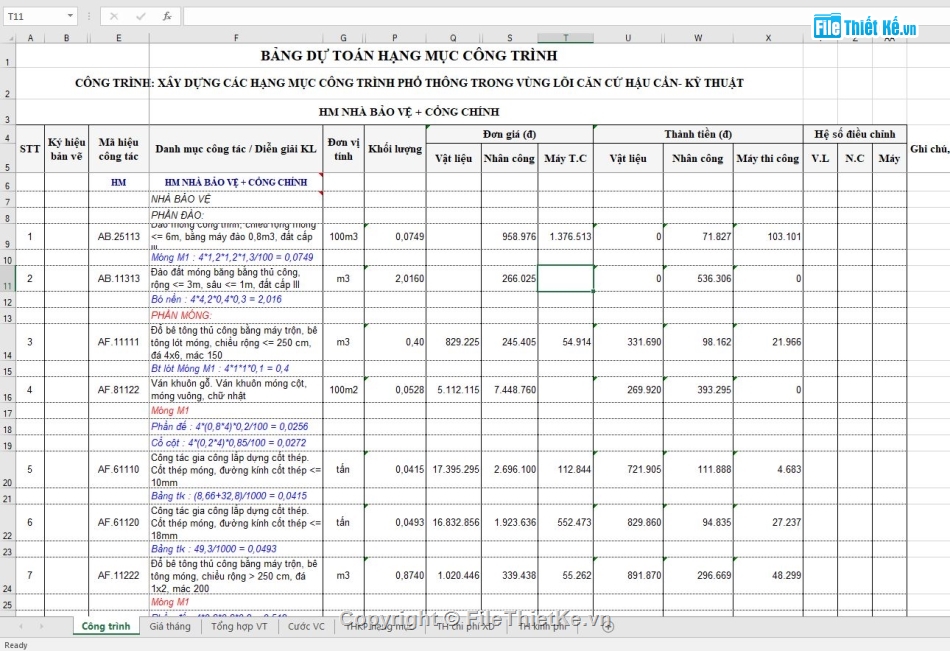Click the Cancel X icon in formula bar
This screenshot has height=651, width=950.
pyautogui.click(x=114, y=16)
